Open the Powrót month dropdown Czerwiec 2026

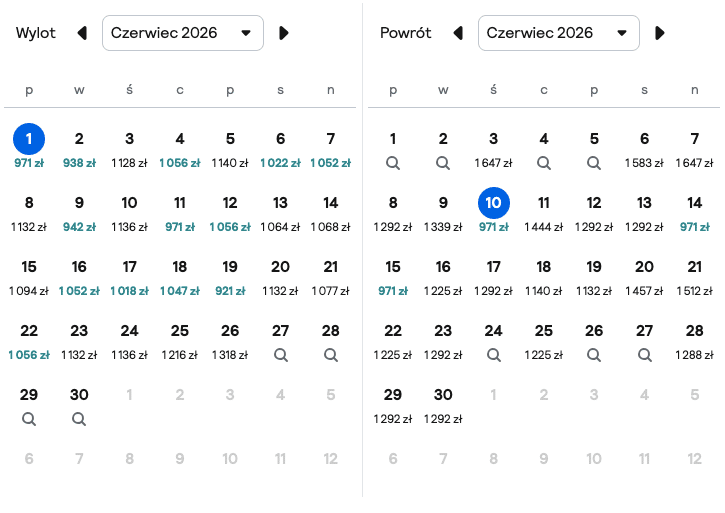tap(559, 33)
